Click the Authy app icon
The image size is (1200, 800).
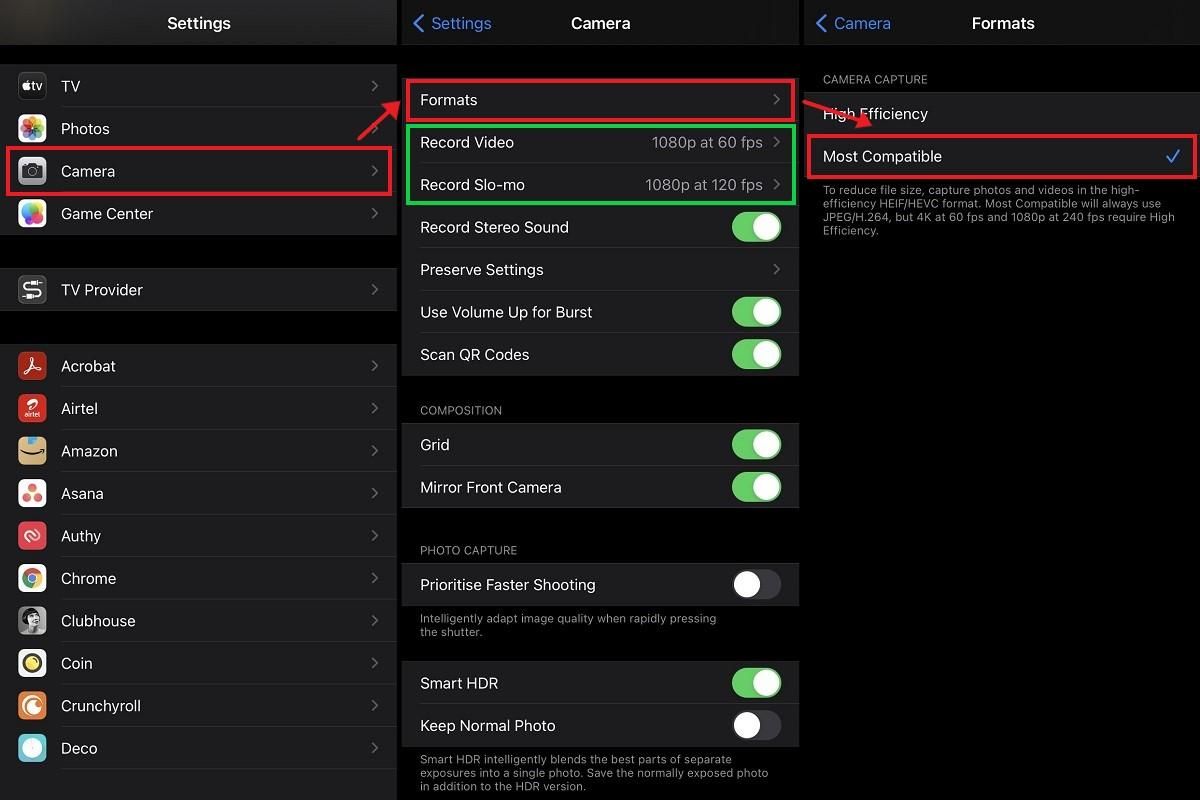pyautogui.click(x=32, y=536)
